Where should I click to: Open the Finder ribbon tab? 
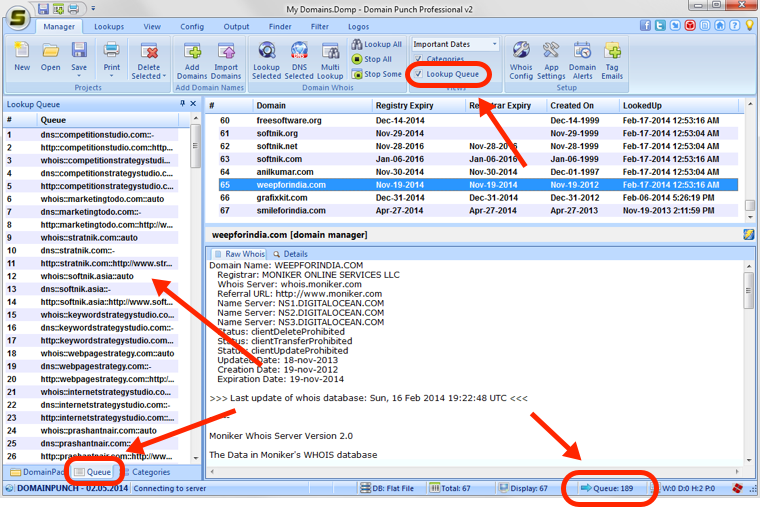(x=280, y=27)
